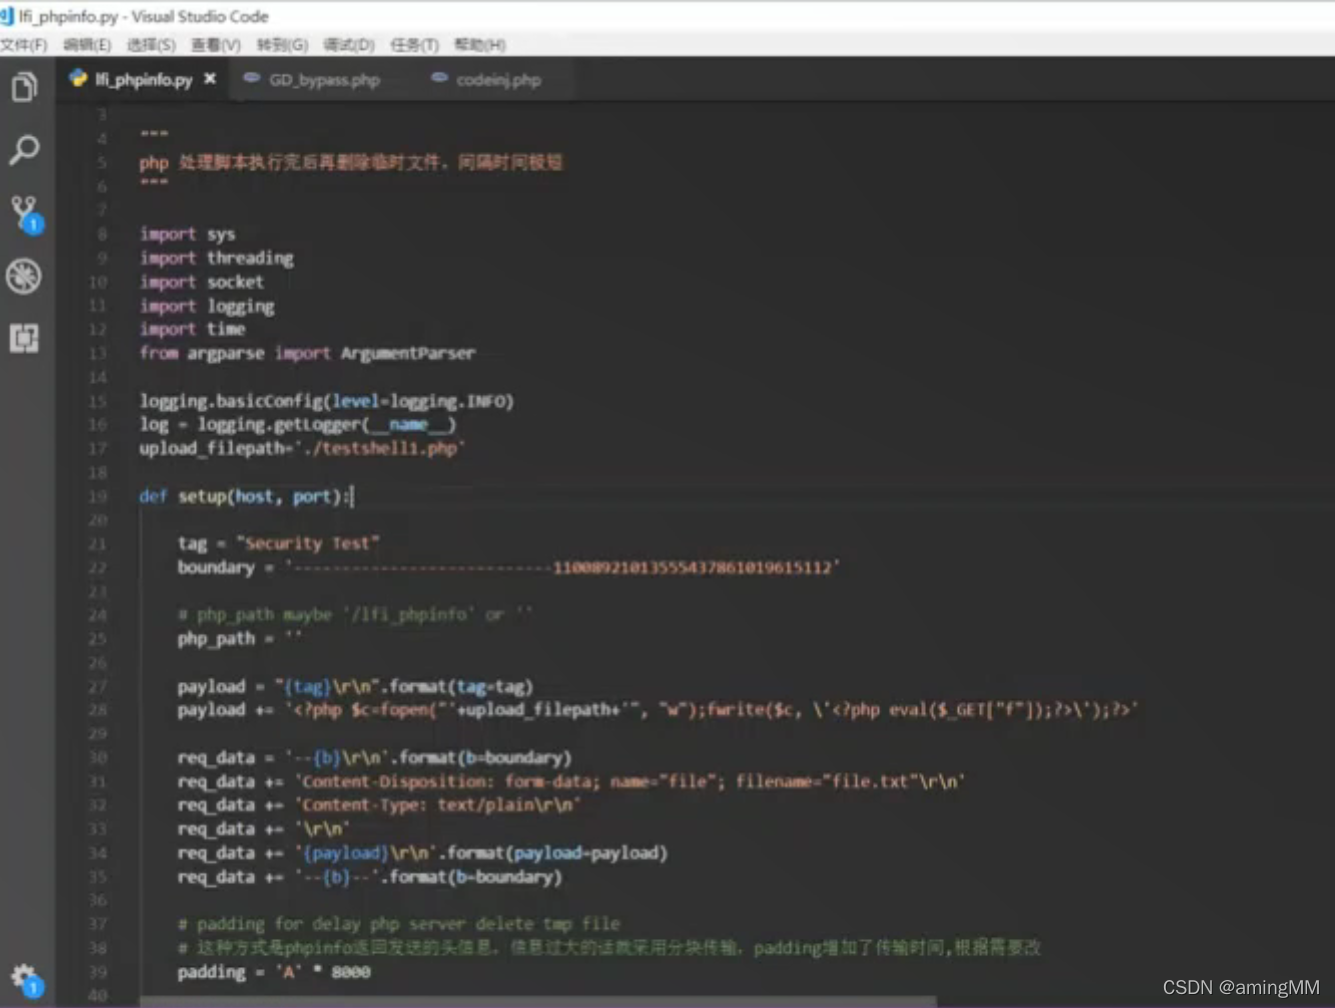Click the 'import logging' line
The image size is (1335, 1008).
point(207,306)
